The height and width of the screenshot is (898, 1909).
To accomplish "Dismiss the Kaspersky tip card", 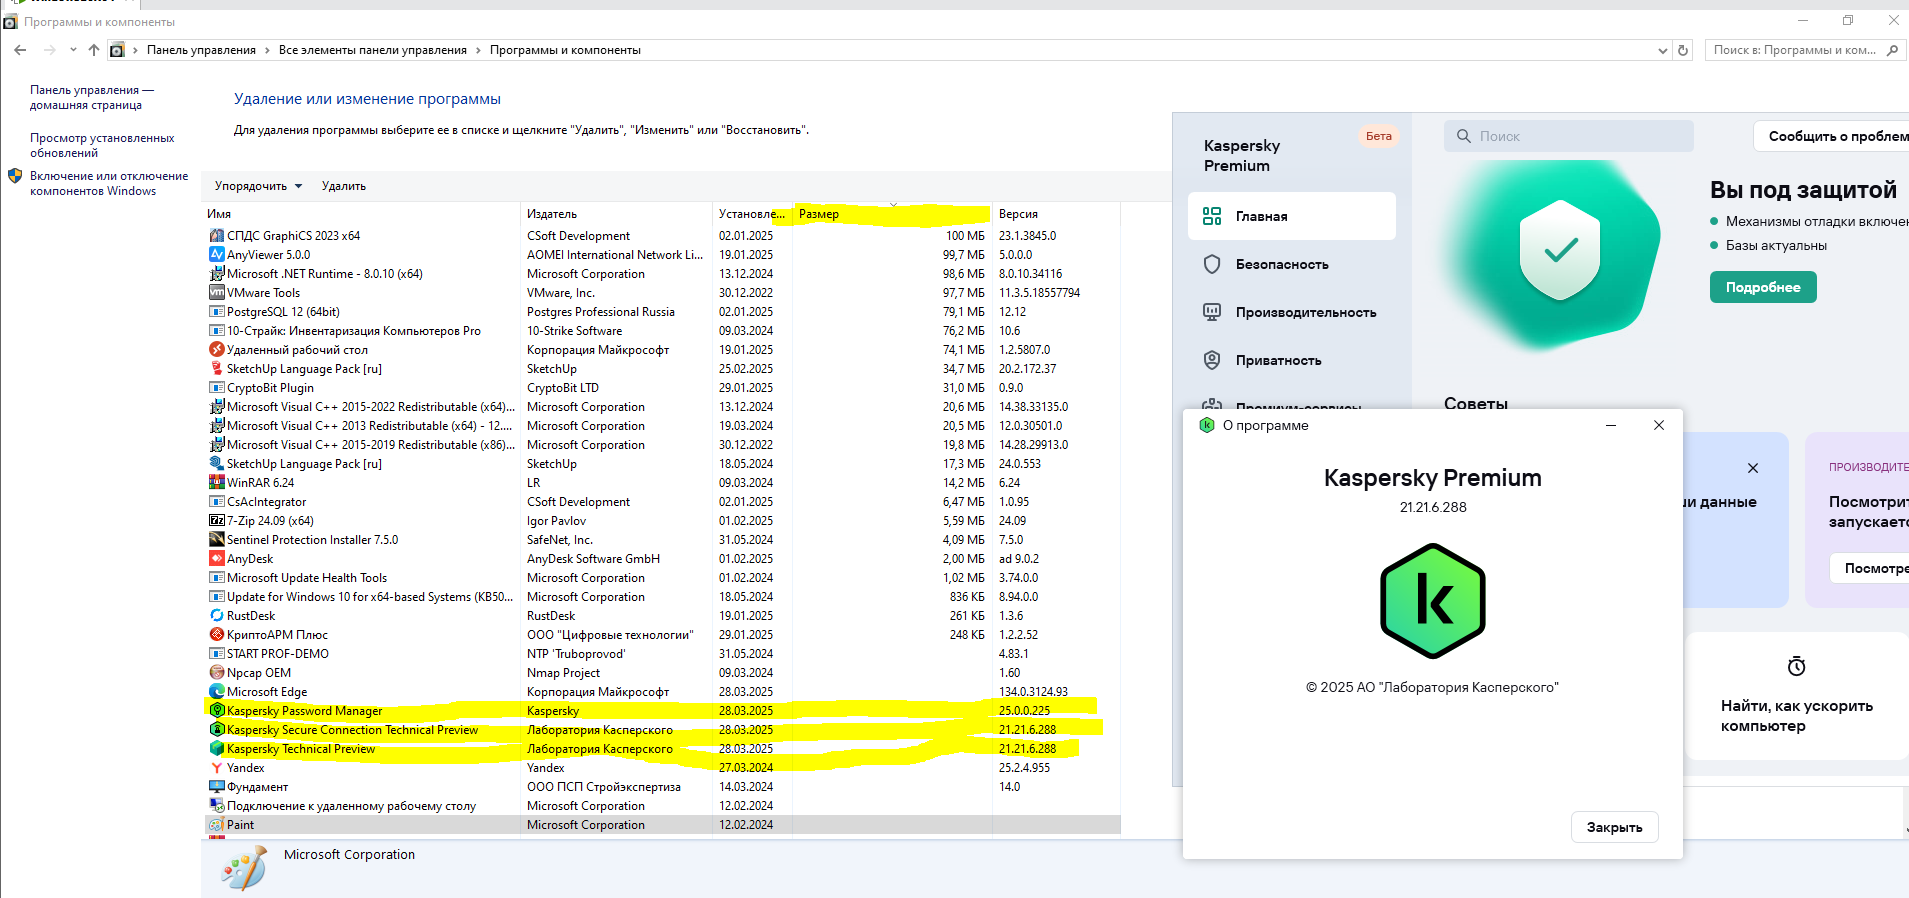I will coord(1752,468).
